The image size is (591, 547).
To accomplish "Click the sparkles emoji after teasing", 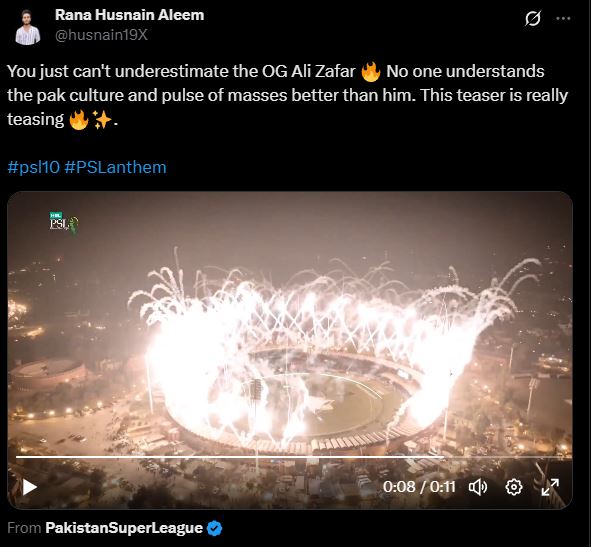I will (102, 120).
